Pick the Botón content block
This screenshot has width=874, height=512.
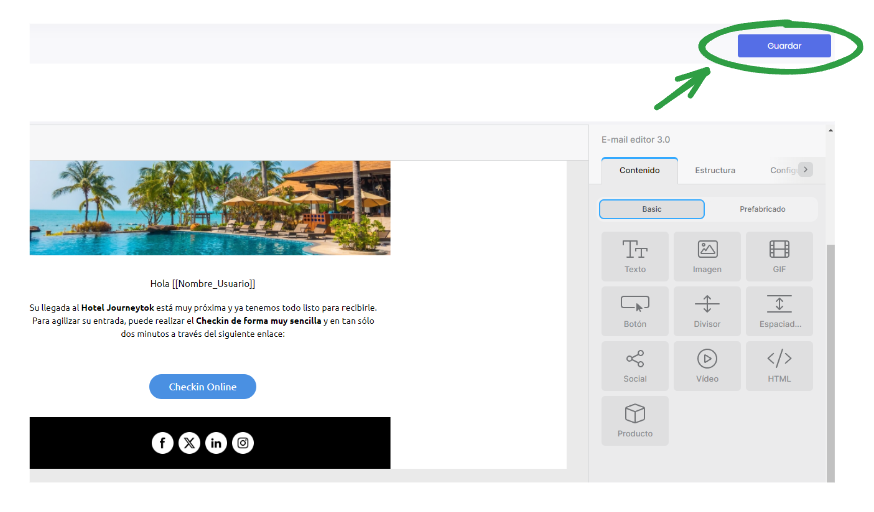tap(635, 311)
